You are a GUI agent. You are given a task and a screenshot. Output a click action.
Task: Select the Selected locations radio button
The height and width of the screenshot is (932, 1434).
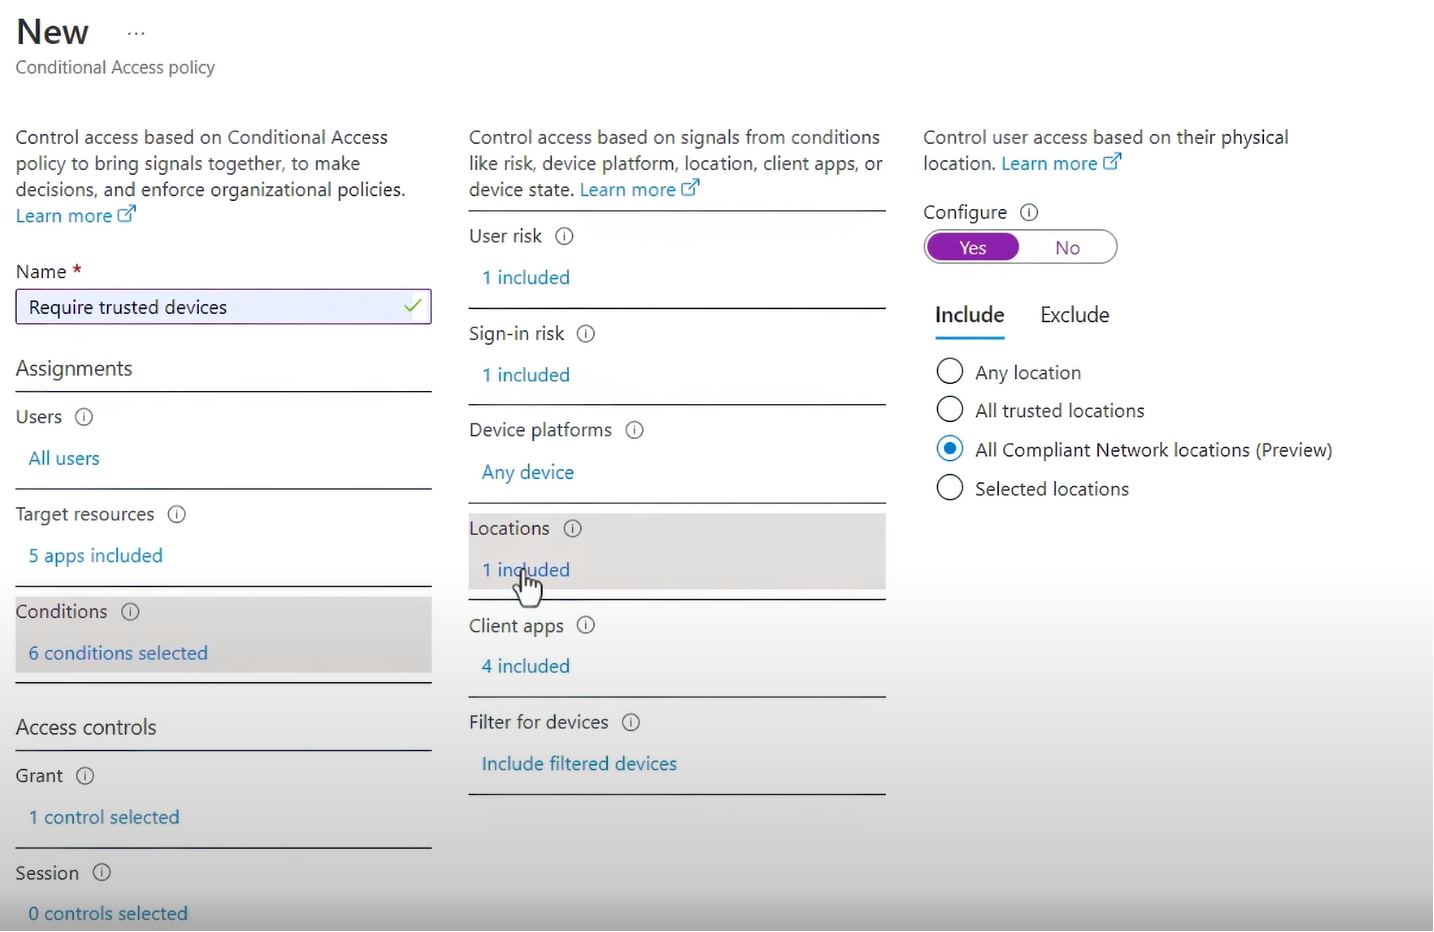click(949, 488)
